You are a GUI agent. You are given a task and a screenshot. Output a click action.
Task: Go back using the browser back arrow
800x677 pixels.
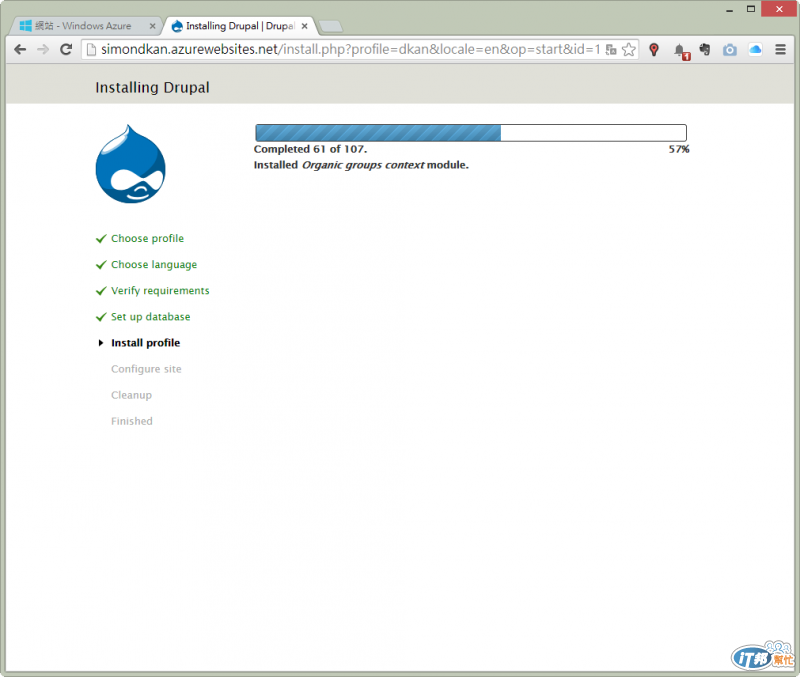pos(20,49)
